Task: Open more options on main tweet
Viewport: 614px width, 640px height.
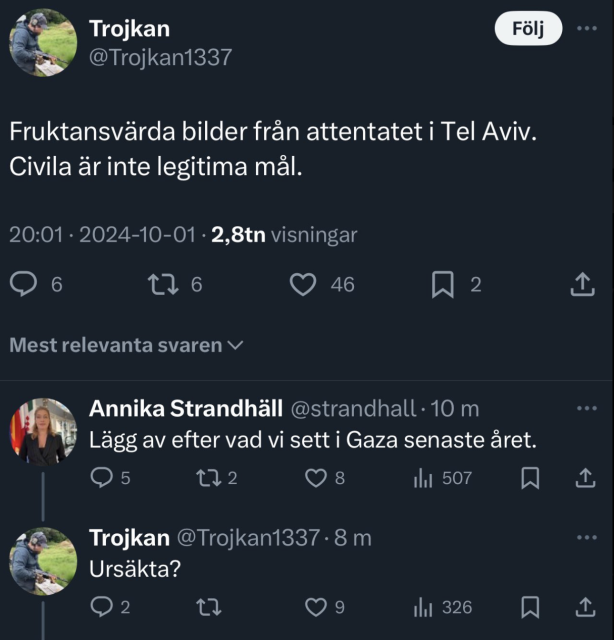Action: (x=586, y=29)
